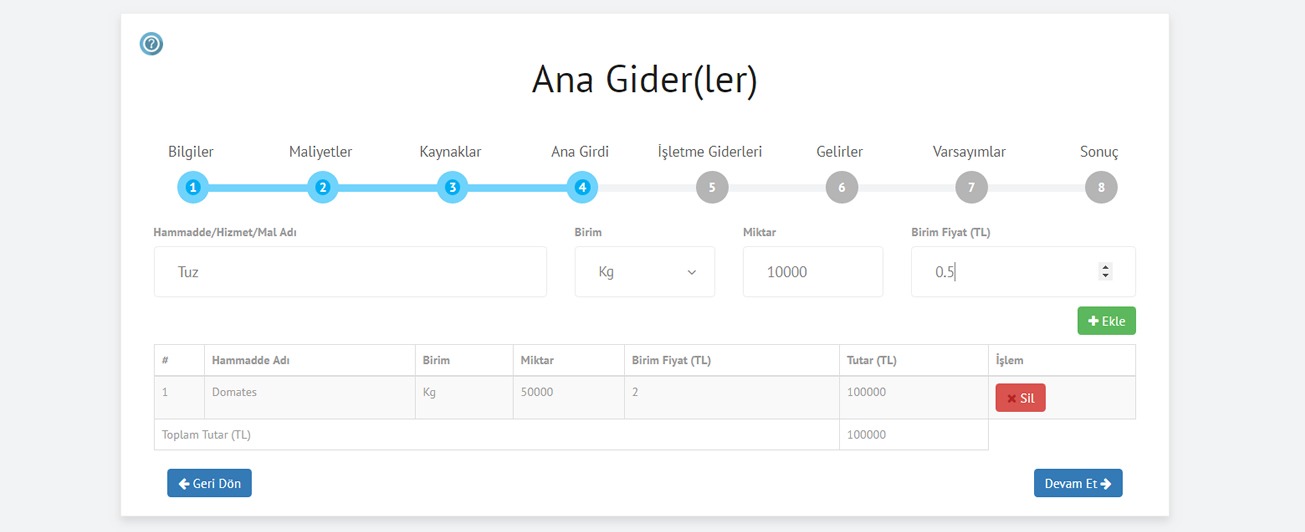Delete Domates row with Sil button
The image size is (1305, 532).
pyautogui.click(x=1020, y=398)
